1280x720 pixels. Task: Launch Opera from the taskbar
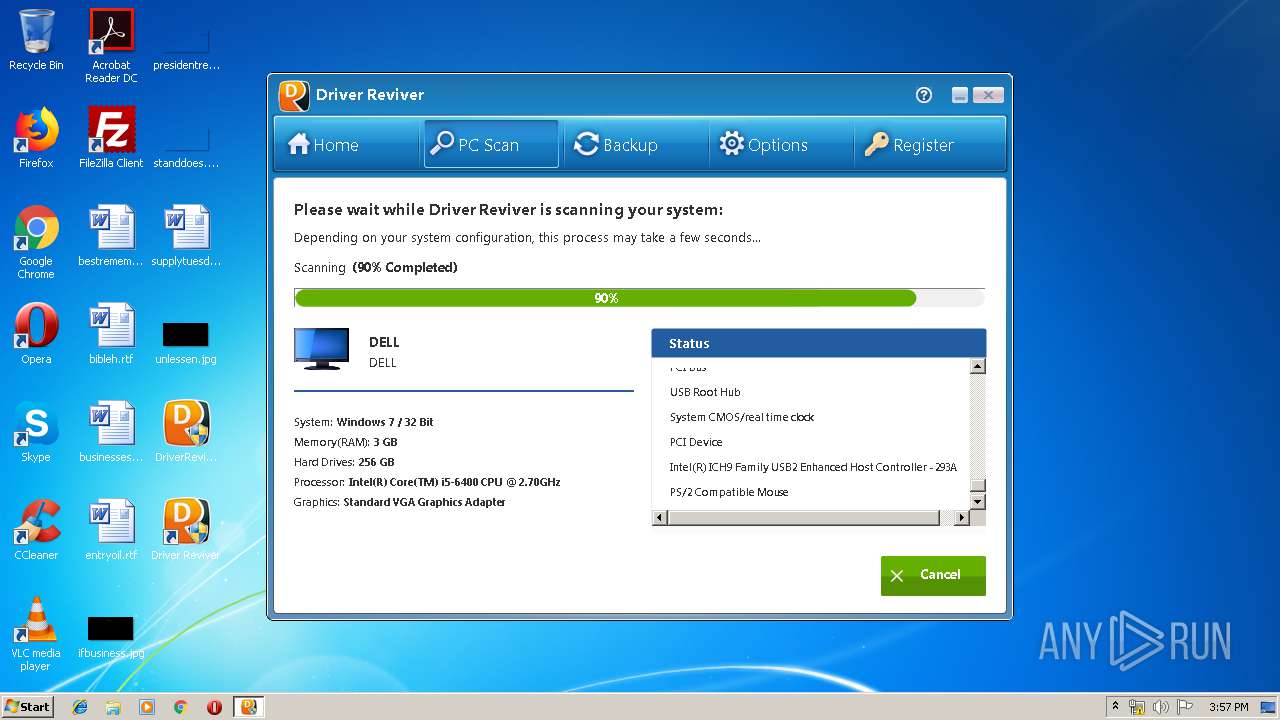214,707
